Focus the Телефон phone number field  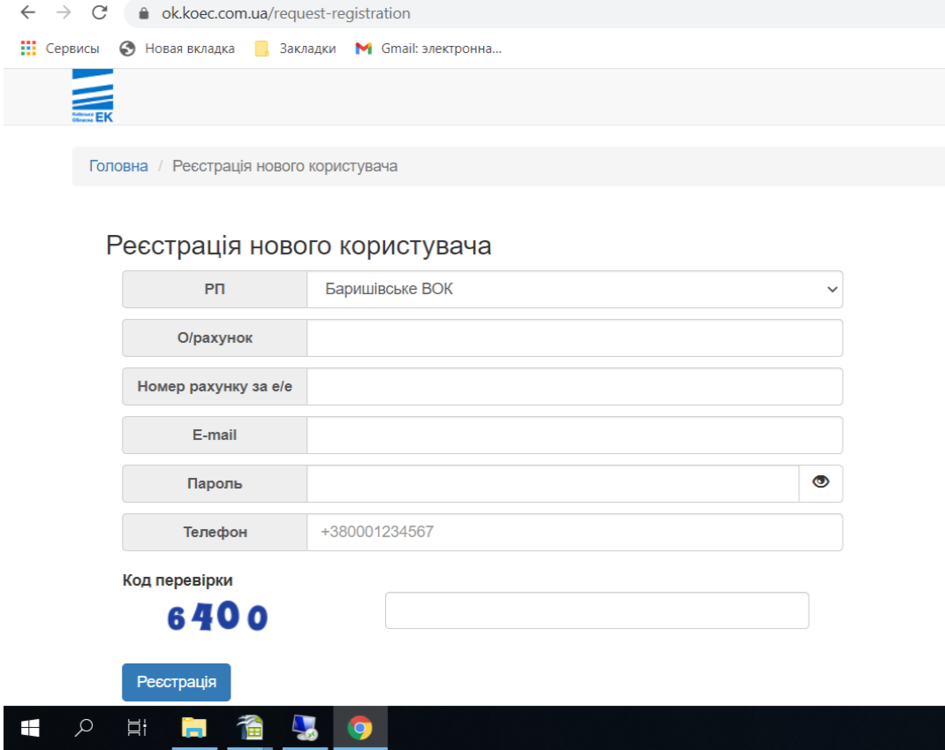(x=575, y=532)
